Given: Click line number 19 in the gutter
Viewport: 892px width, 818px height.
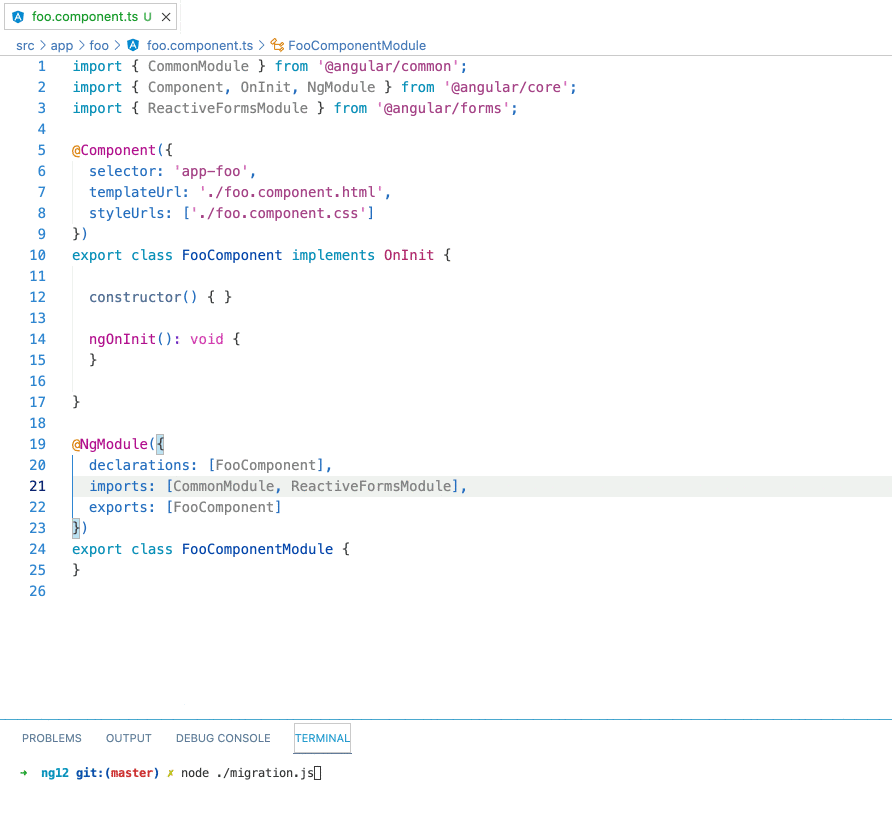Looking at the screenshot, I should point(38,444).
